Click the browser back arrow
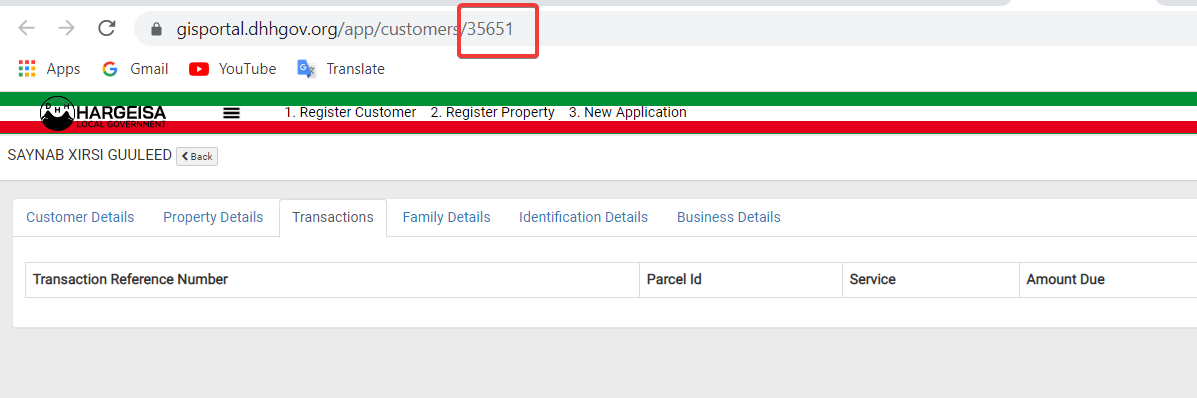This screenshot has height=398, width=1197. coord(27,28)
